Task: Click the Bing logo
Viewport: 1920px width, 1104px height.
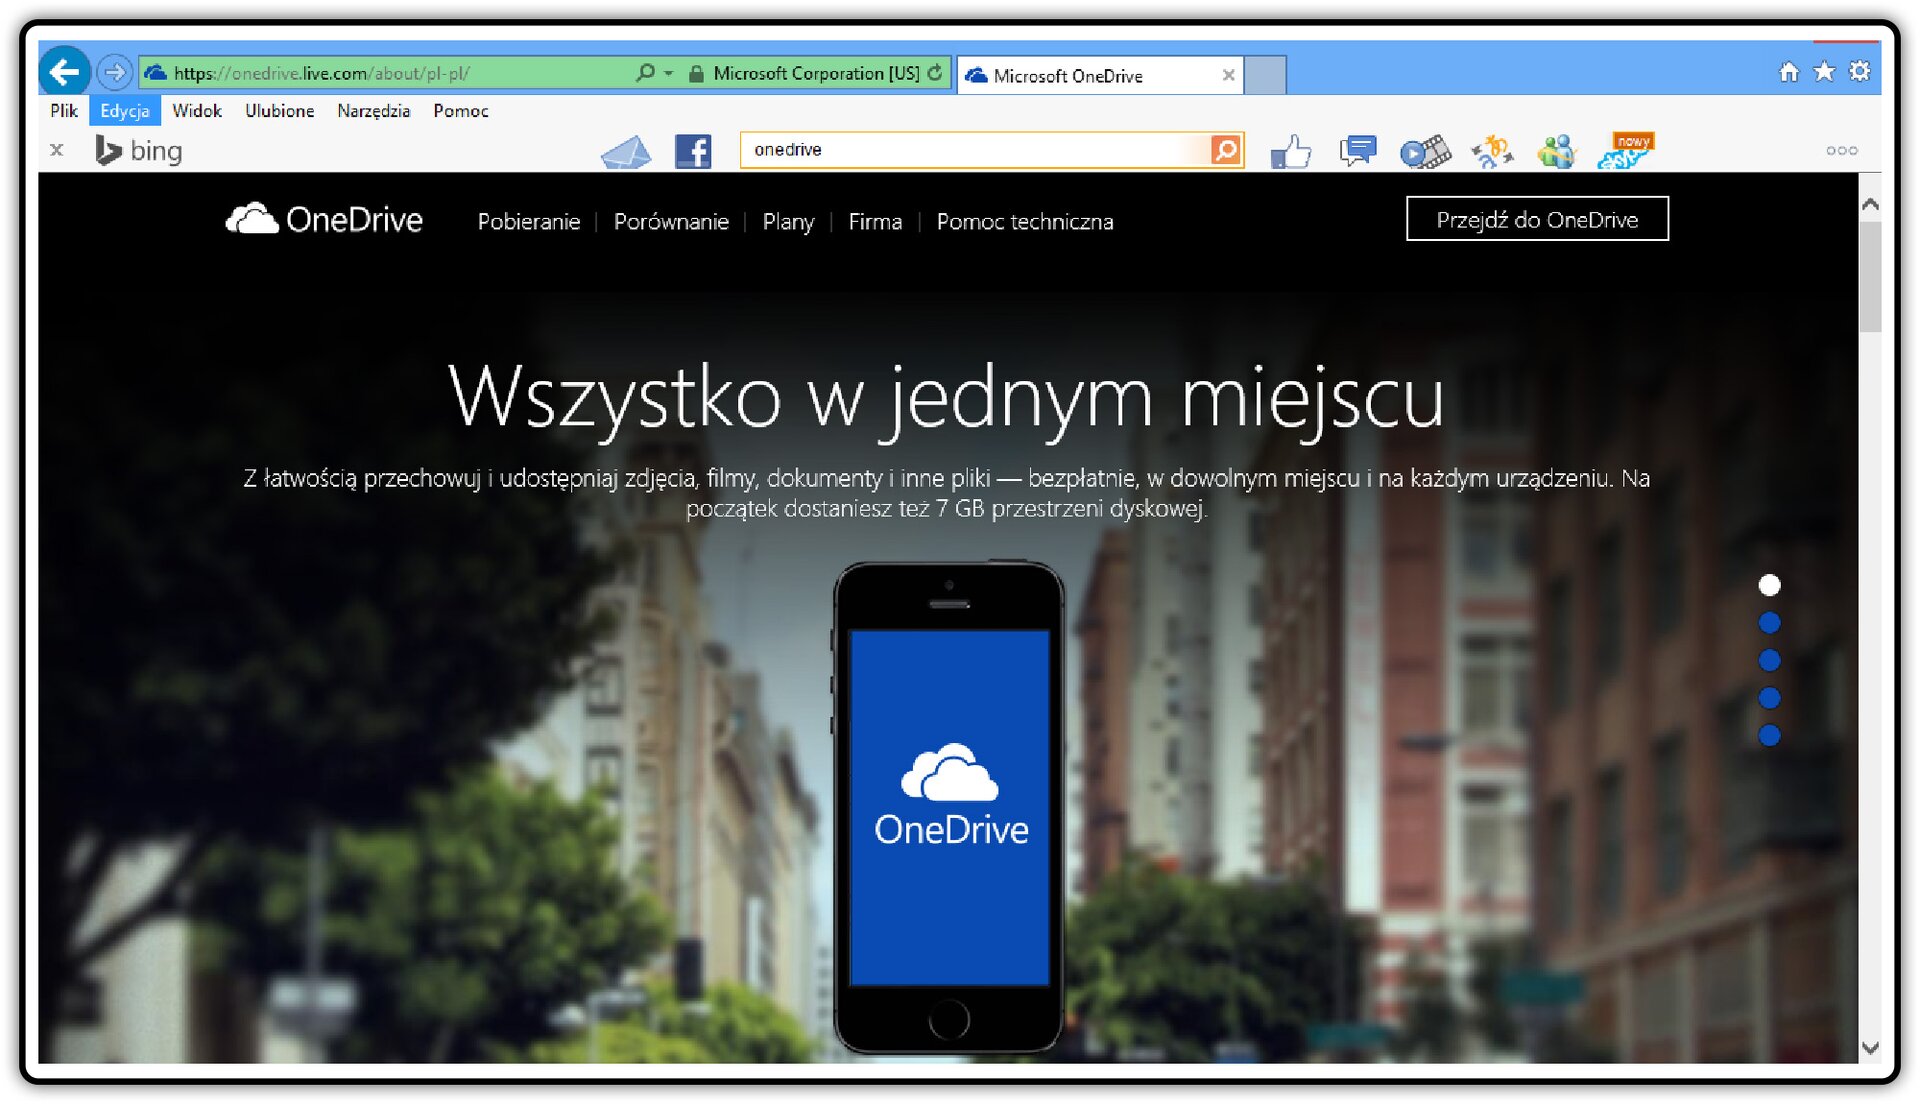Action: tap(139, 150)
